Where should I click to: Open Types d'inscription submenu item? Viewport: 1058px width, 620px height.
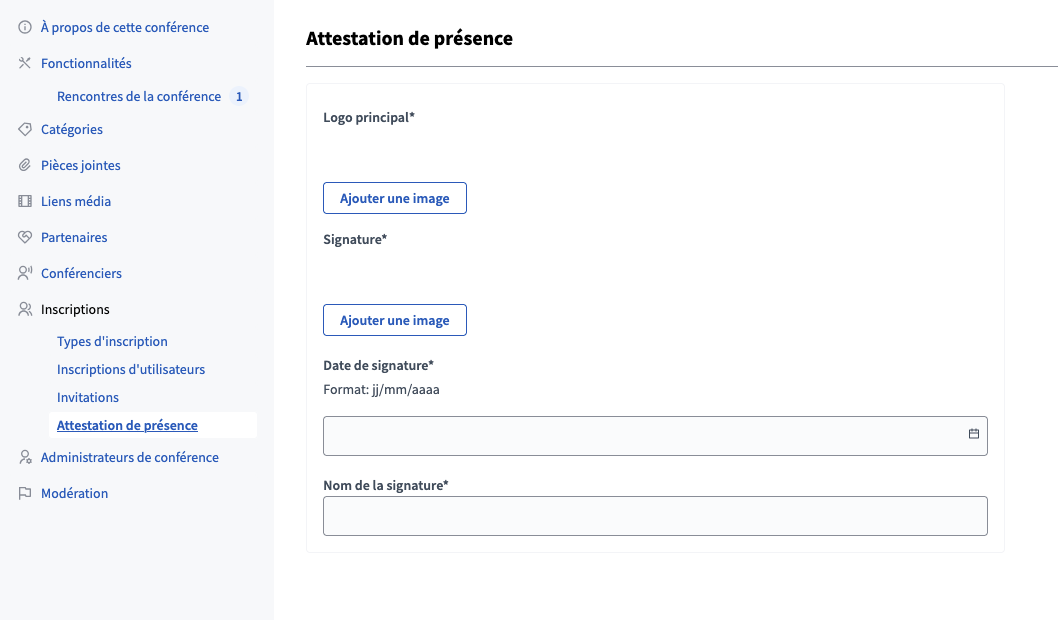tap(112, 341)
